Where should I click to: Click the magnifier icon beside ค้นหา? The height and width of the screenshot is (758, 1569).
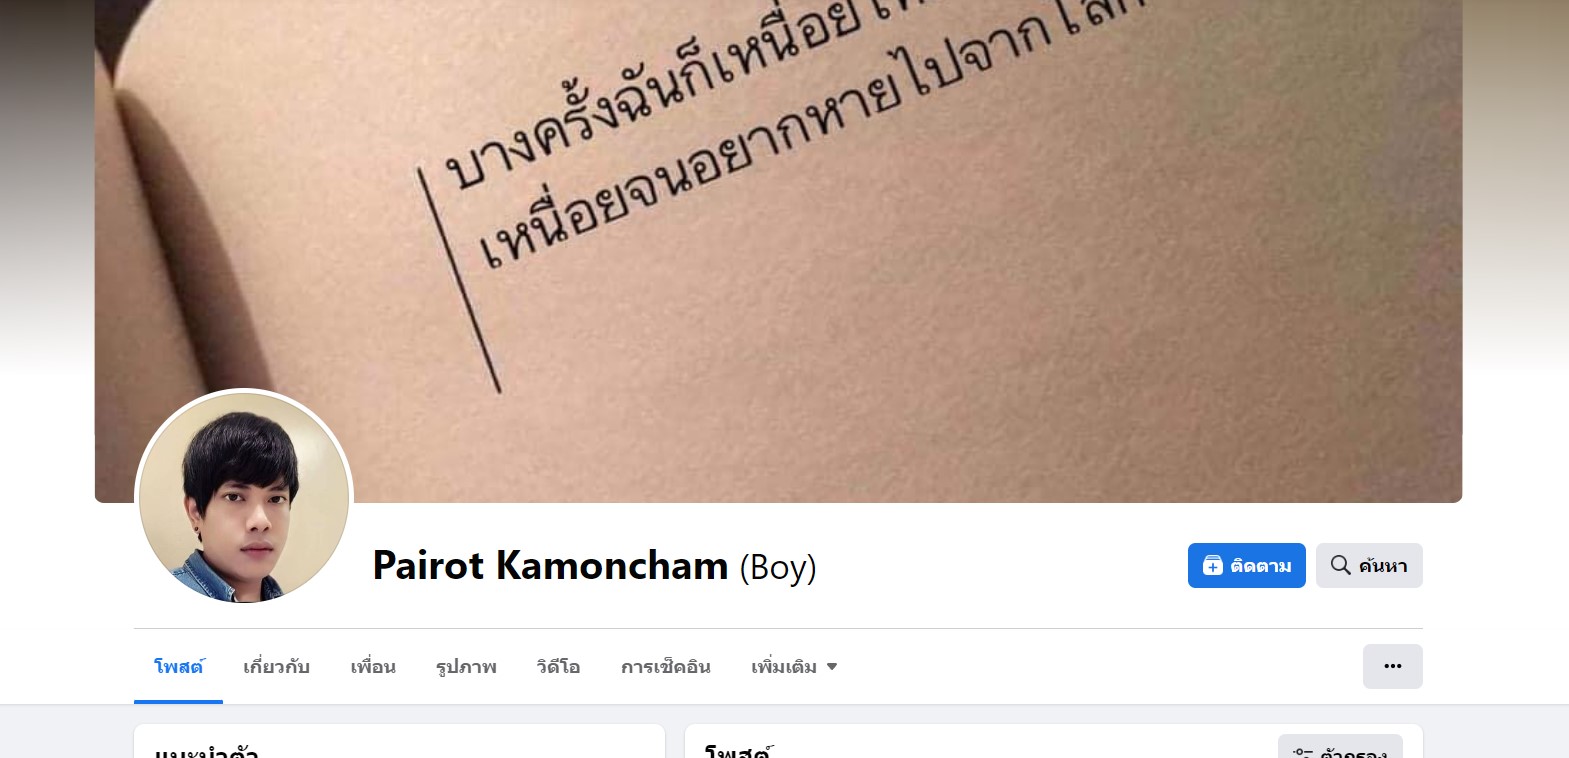1340,565
